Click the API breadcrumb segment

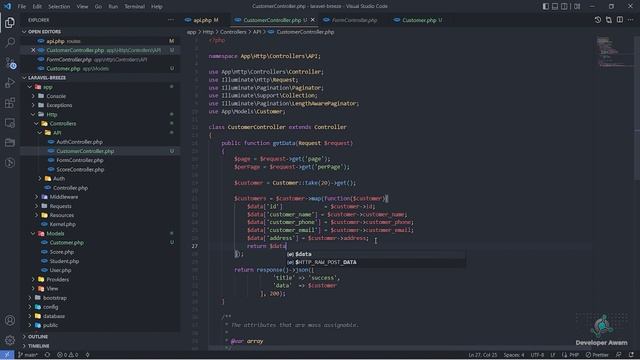(x=257, y=32)
